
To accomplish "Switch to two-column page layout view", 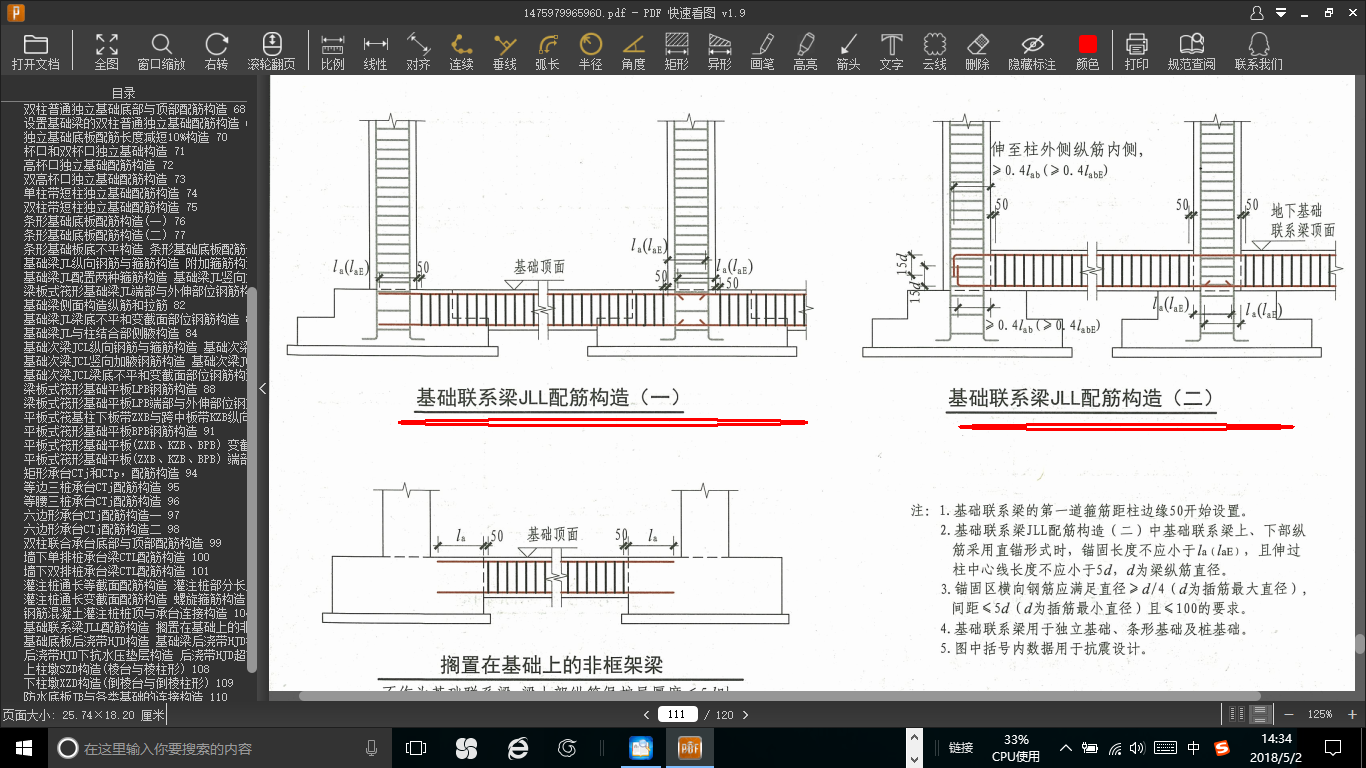I will point(1238,714).
